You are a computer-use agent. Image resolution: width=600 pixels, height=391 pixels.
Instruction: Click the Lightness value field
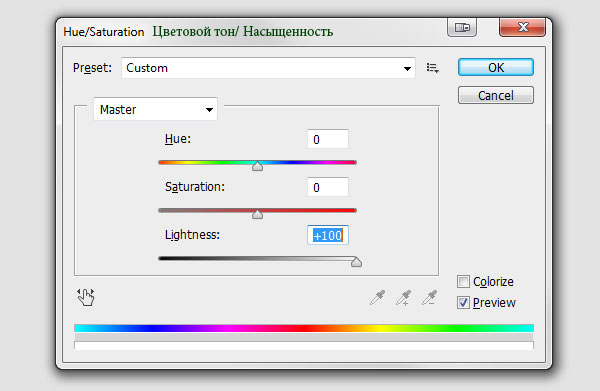328,235
